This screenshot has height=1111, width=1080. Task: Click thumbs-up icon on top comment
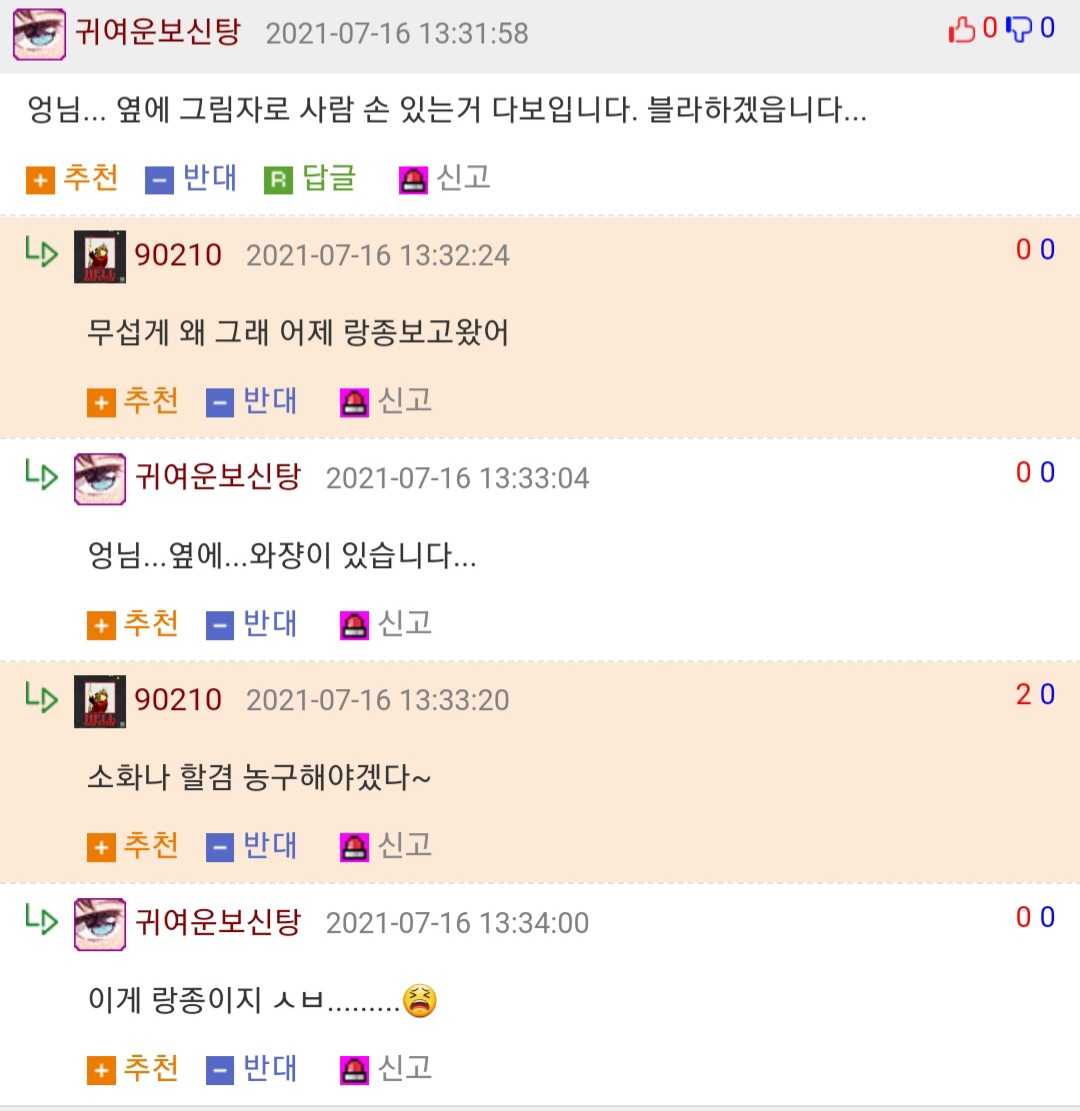(x=961, y=30)
